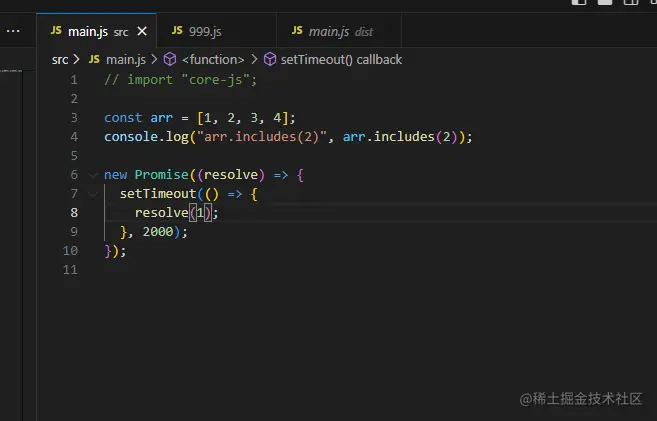The height and width of the screenshot is (421, 657).
Task: Click the closing }); on line 10
Action: [x=115, y=251]
